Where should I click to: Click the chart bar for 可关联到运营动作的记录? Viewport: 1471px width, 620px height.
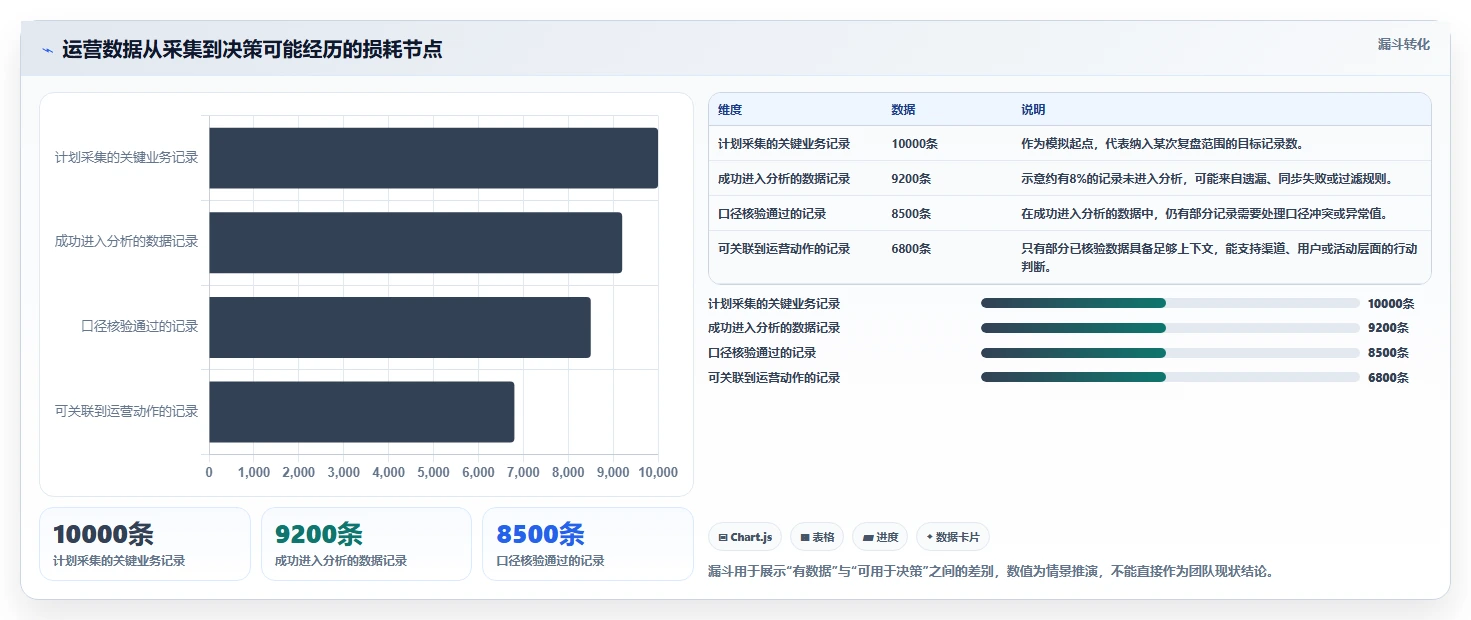click(x=361, y=411)
